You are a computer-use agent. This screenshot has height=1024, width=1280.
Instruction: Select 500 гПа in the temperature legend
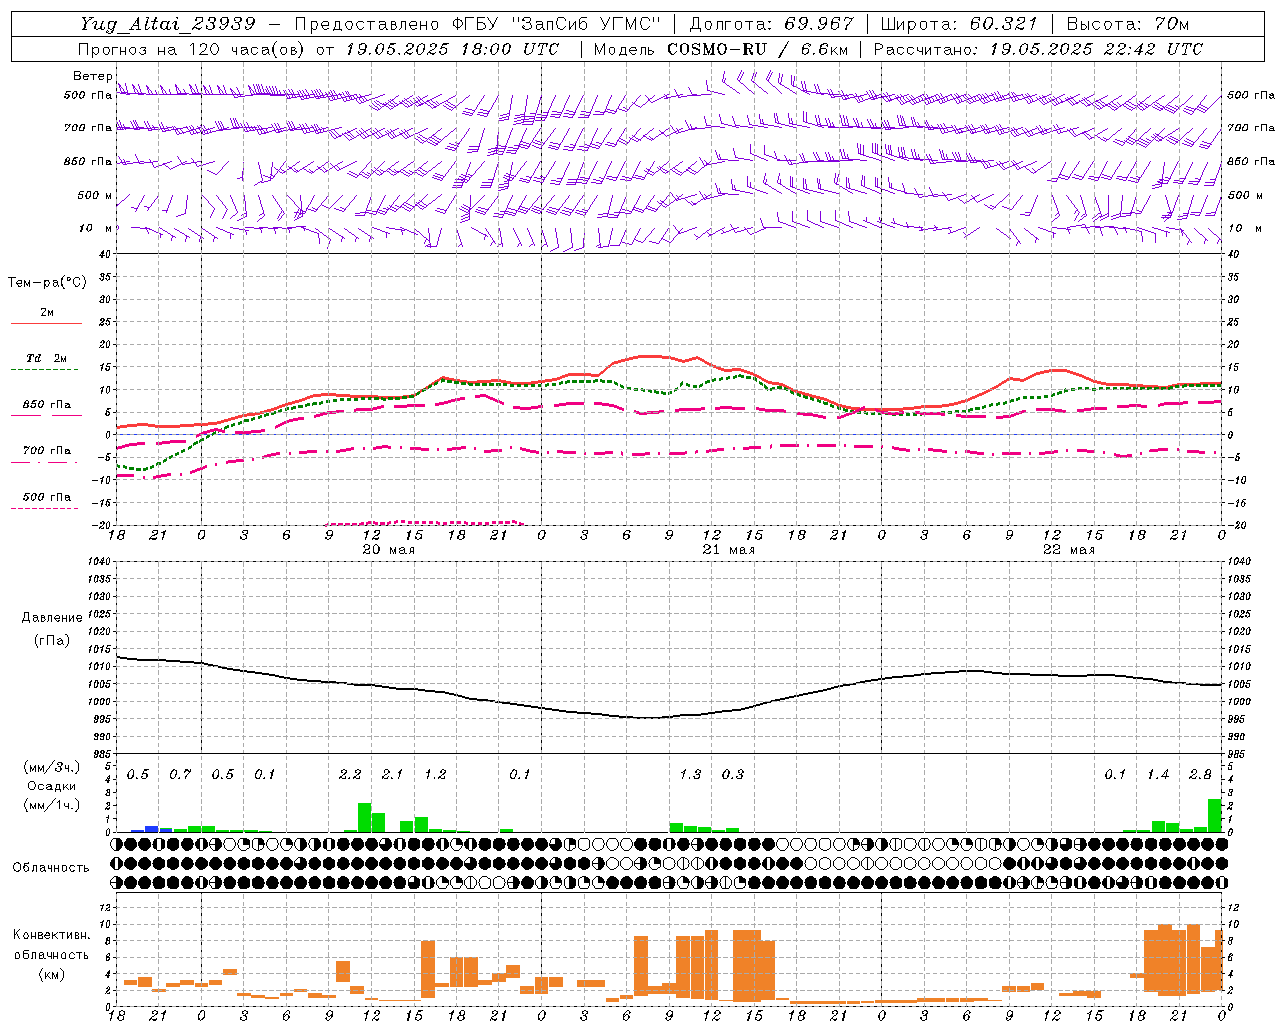(46, 497)
